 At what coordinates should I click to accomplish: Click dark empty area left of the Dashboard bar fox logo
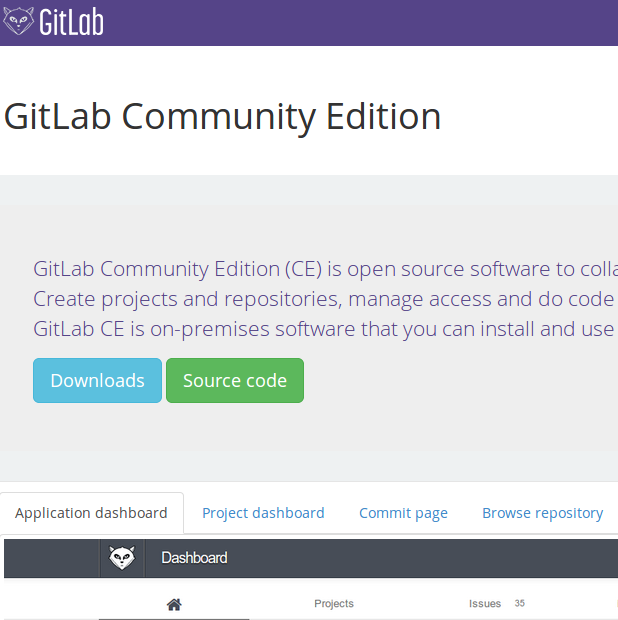pos(51,558)
